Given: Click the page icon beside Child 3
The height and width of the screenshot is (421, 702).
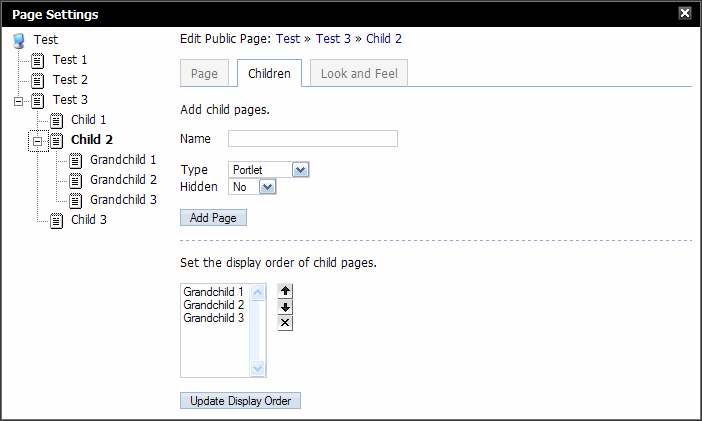Looking at the screenshot, I should coord(57,220).
